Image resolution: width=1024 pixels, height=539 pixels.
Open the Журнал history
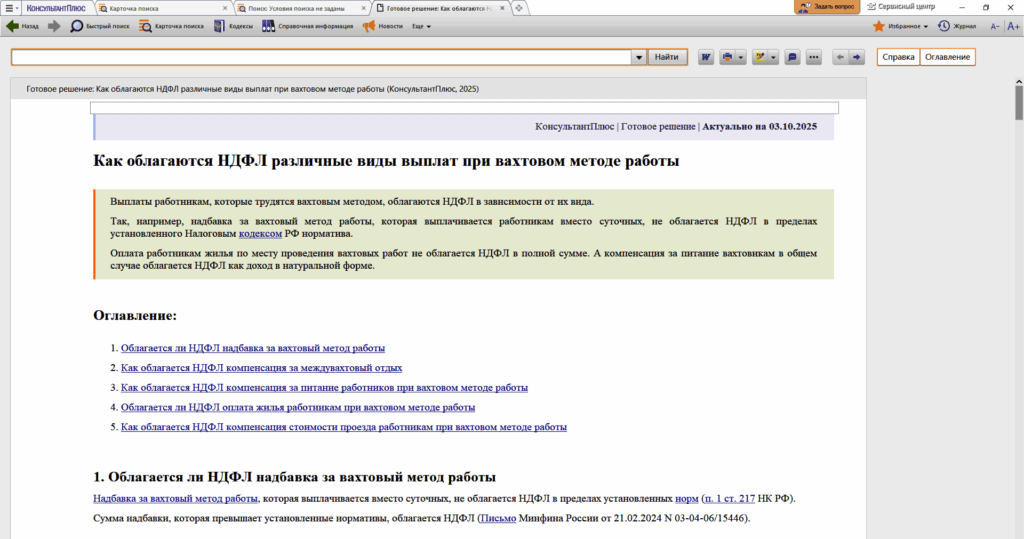[x=957, y=26]
